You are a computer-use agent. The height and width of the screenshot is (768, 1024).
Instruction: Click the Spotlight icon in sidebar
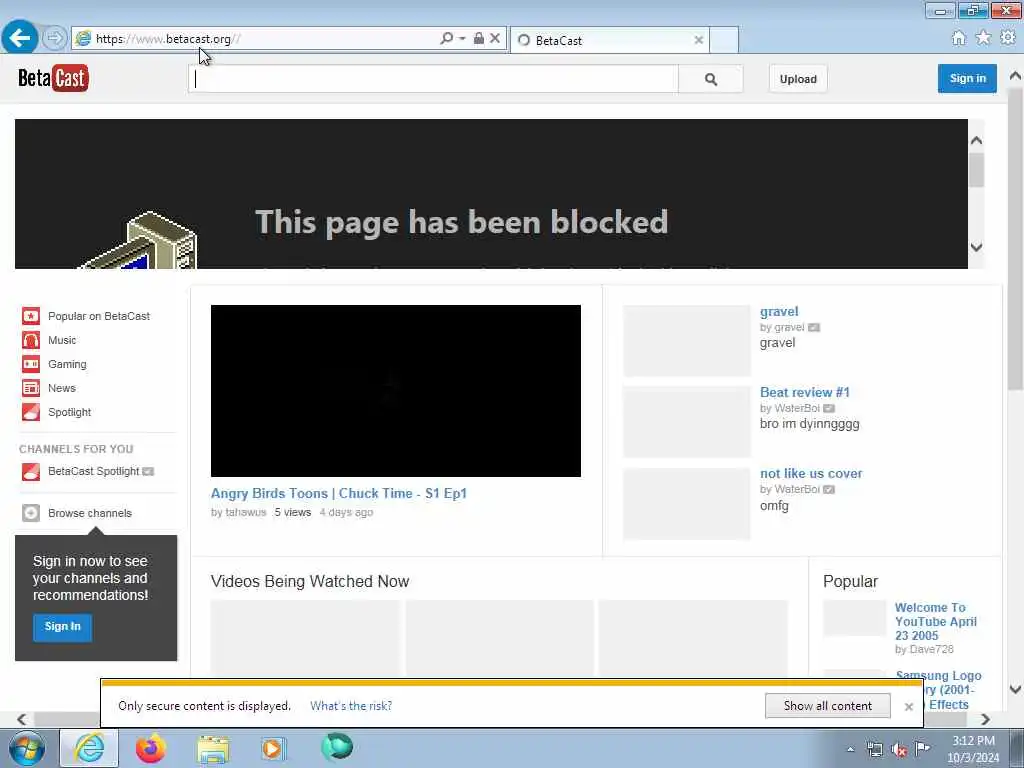(x=31, y=413)
